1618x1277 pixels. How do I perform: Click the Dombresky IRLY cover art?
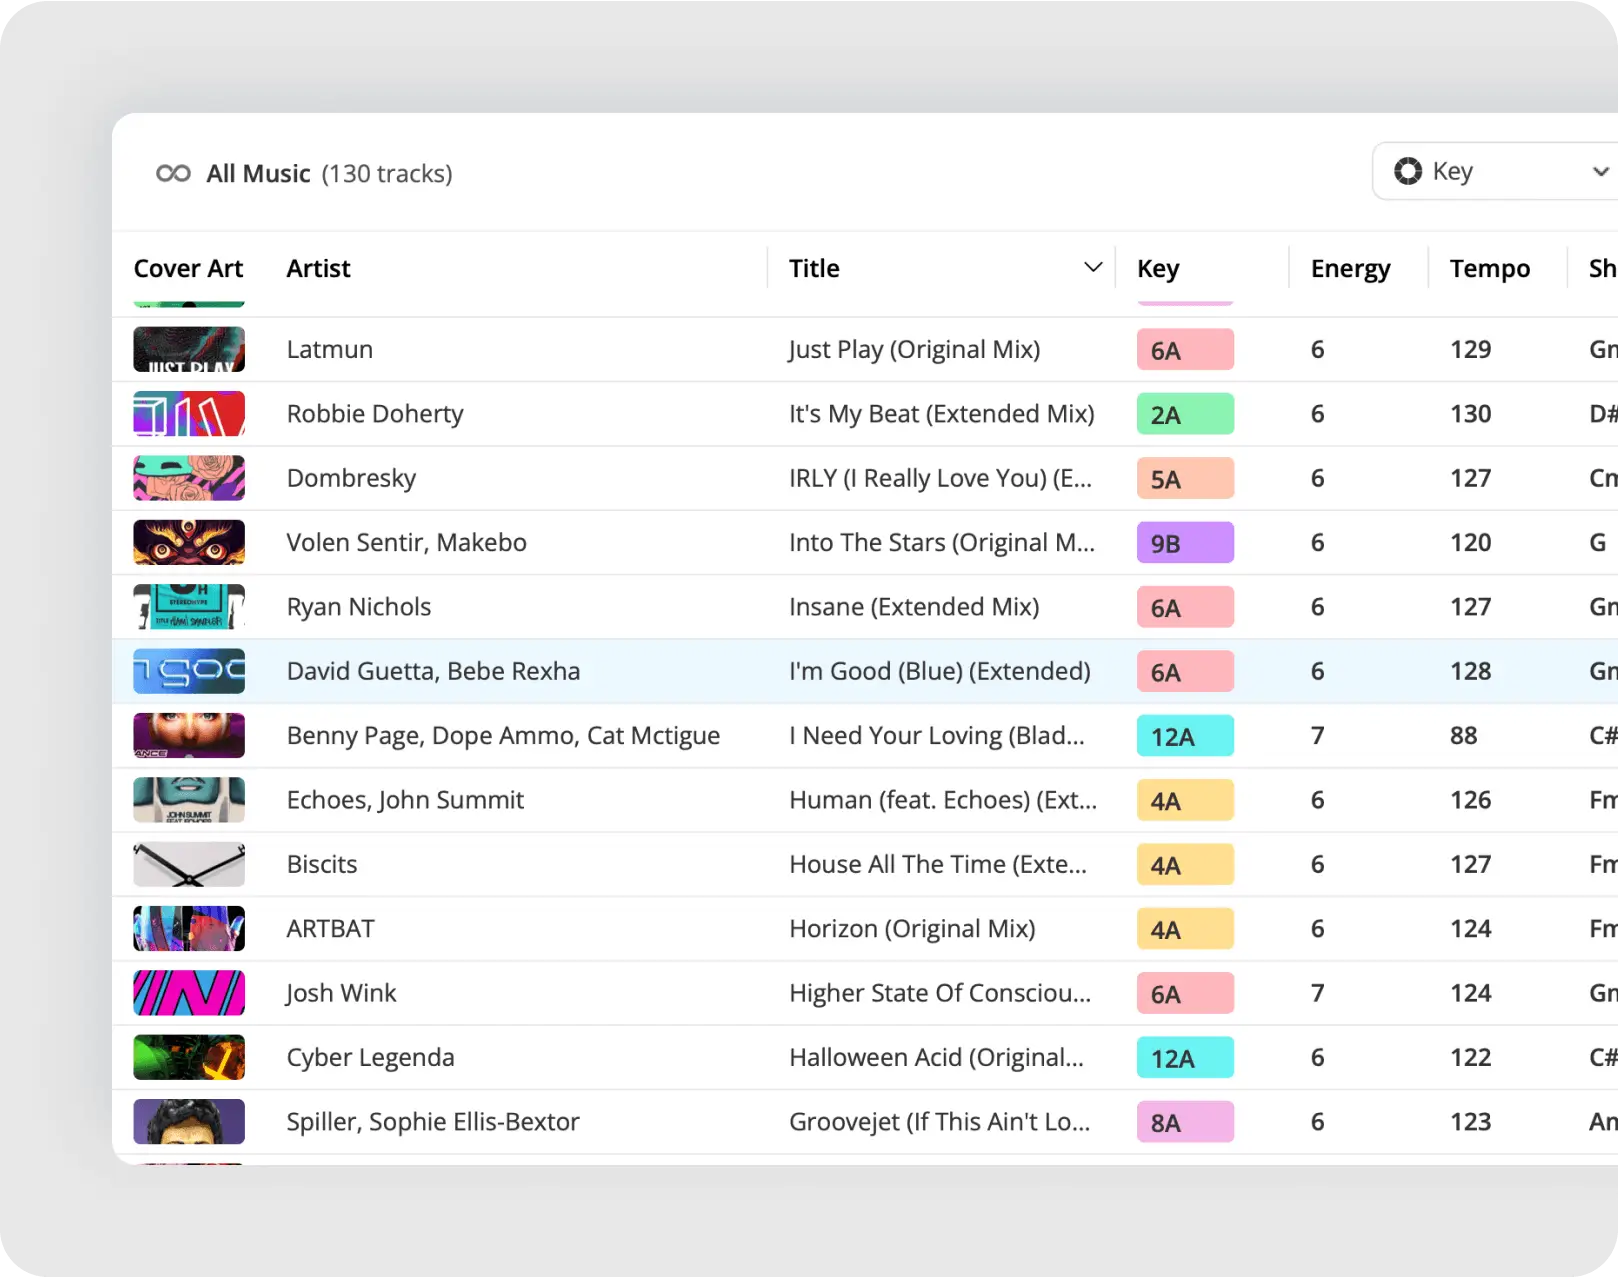tap(189, 478)
